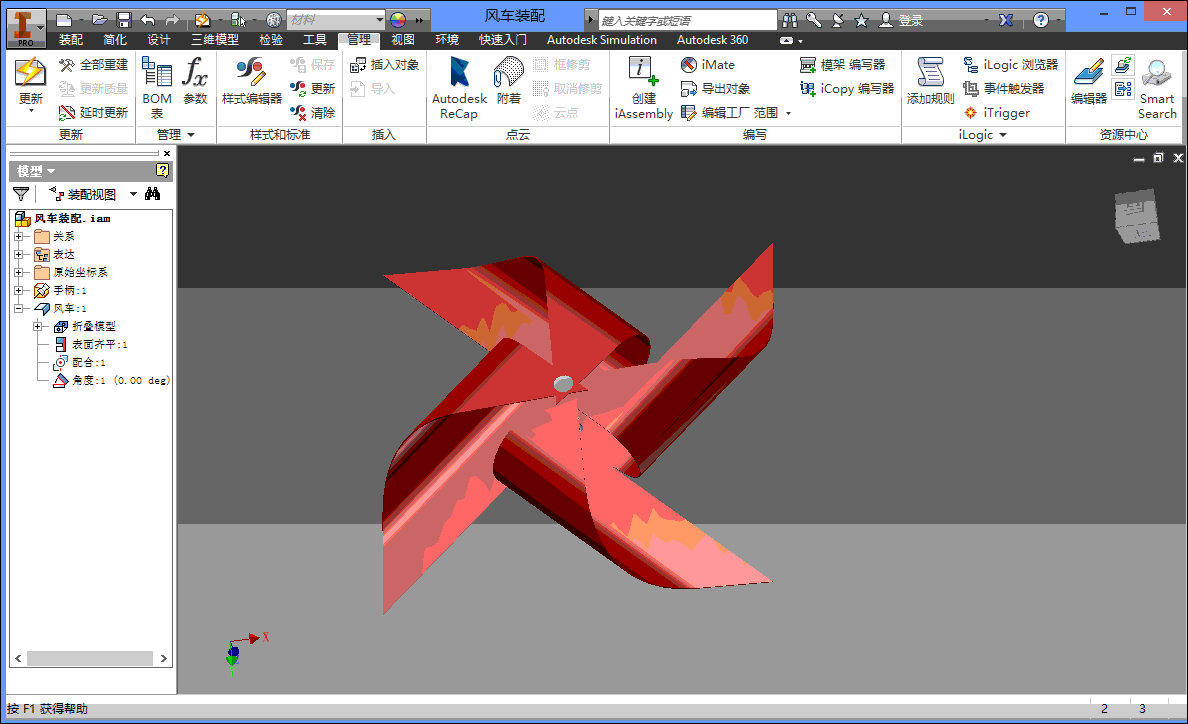The width and height of the screenshot is (1188, 724).
Task: Open model browser help question button
Action: tap(162, 170)
